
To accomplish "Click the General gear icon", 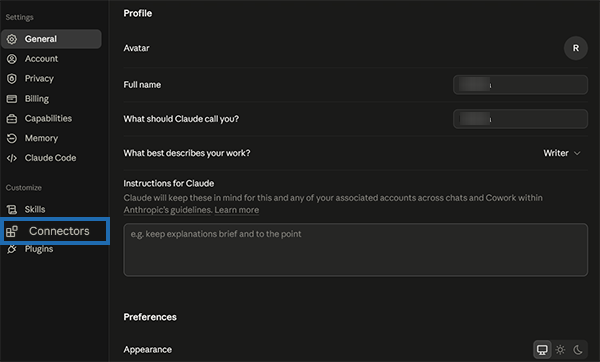I will point(12,39).
